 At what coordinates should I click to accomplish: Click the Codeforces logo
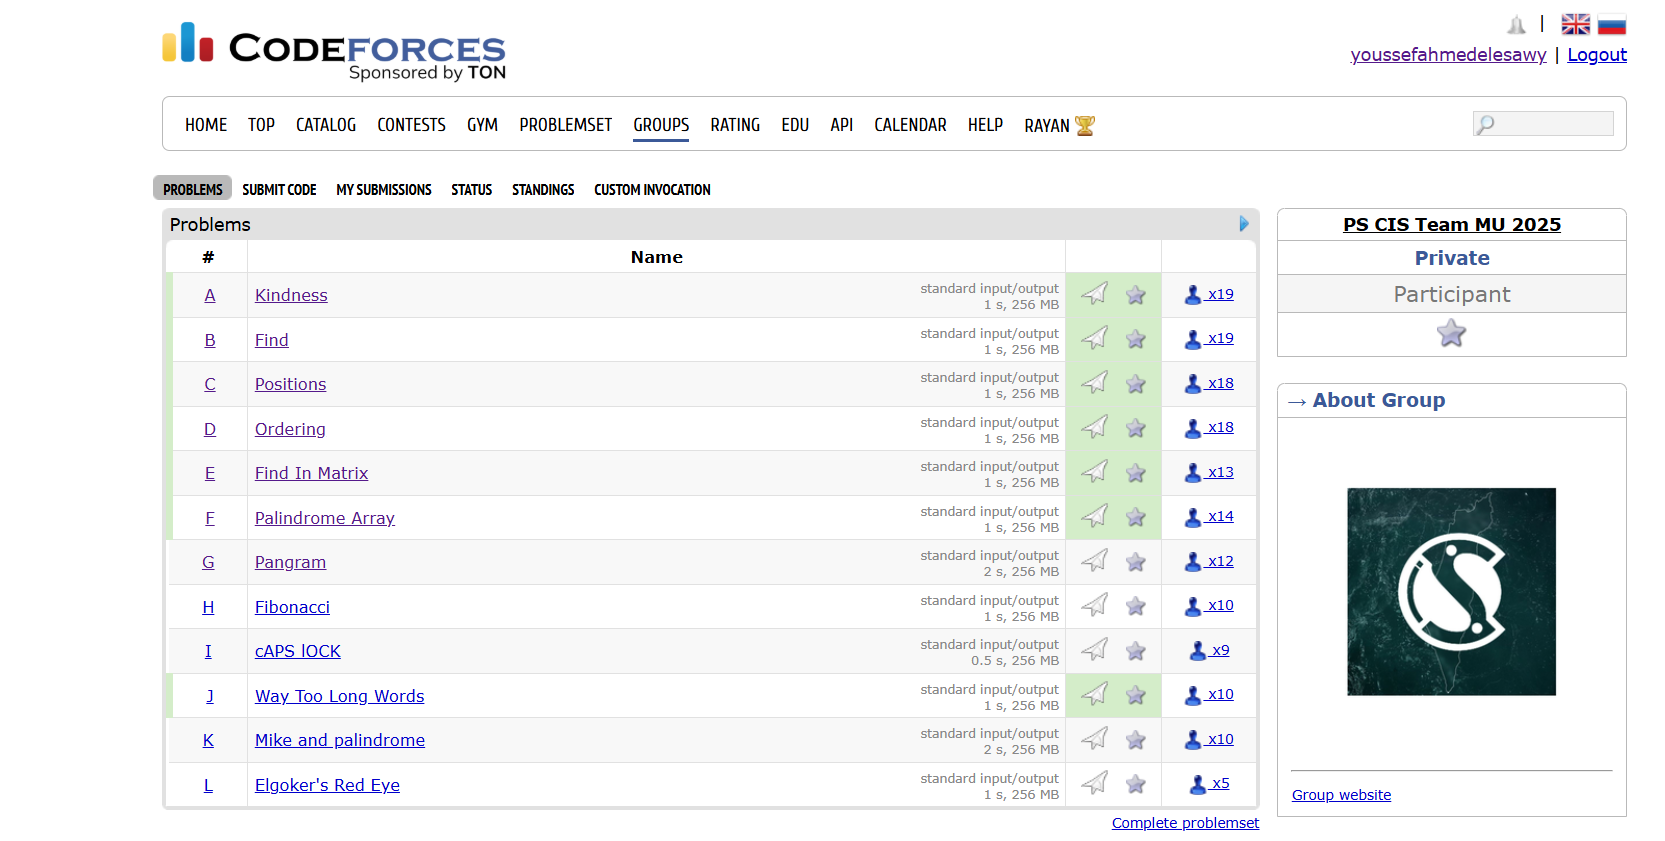(334, 50)
